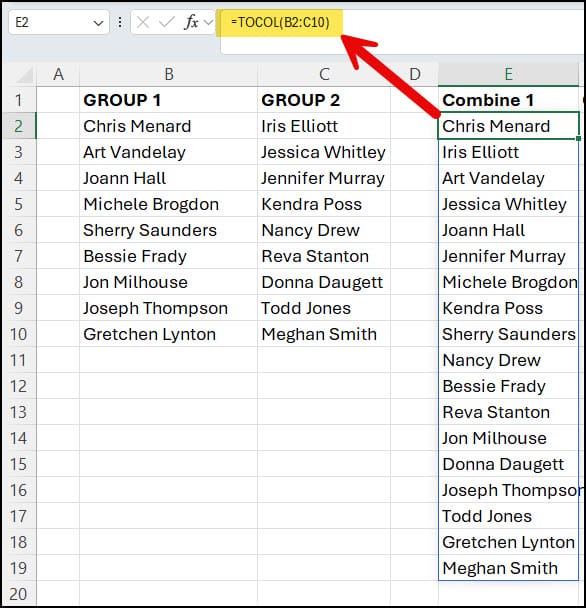Image resolution: width=586 pixels, height=608 pixels.
Task: Select row 1 header
Action: pyautogui.click(x=19, y=100)
